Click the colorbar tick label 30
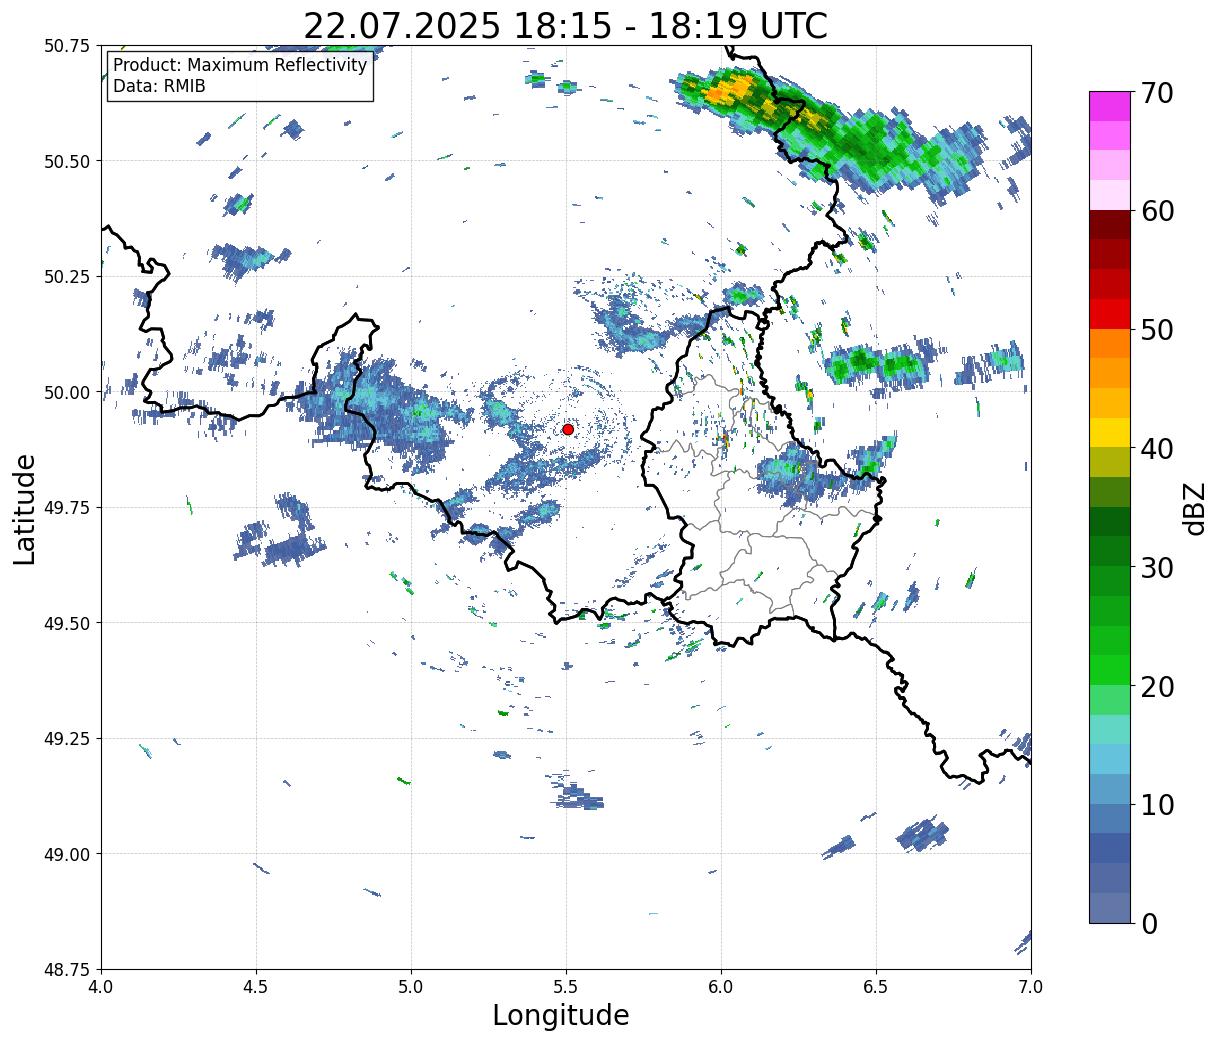 pyautogui.click(x=1158, y=568)
